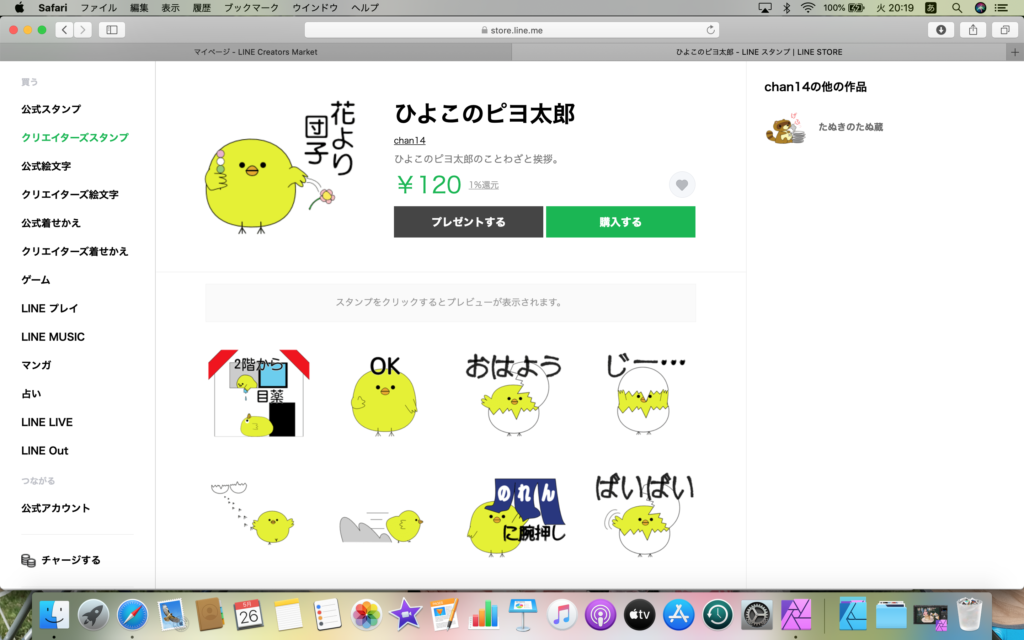The height and width of the screenshot is (640, 1024).
Task: Open Music from the Dock
Action: pyautogui.click(x=562, y=615)
